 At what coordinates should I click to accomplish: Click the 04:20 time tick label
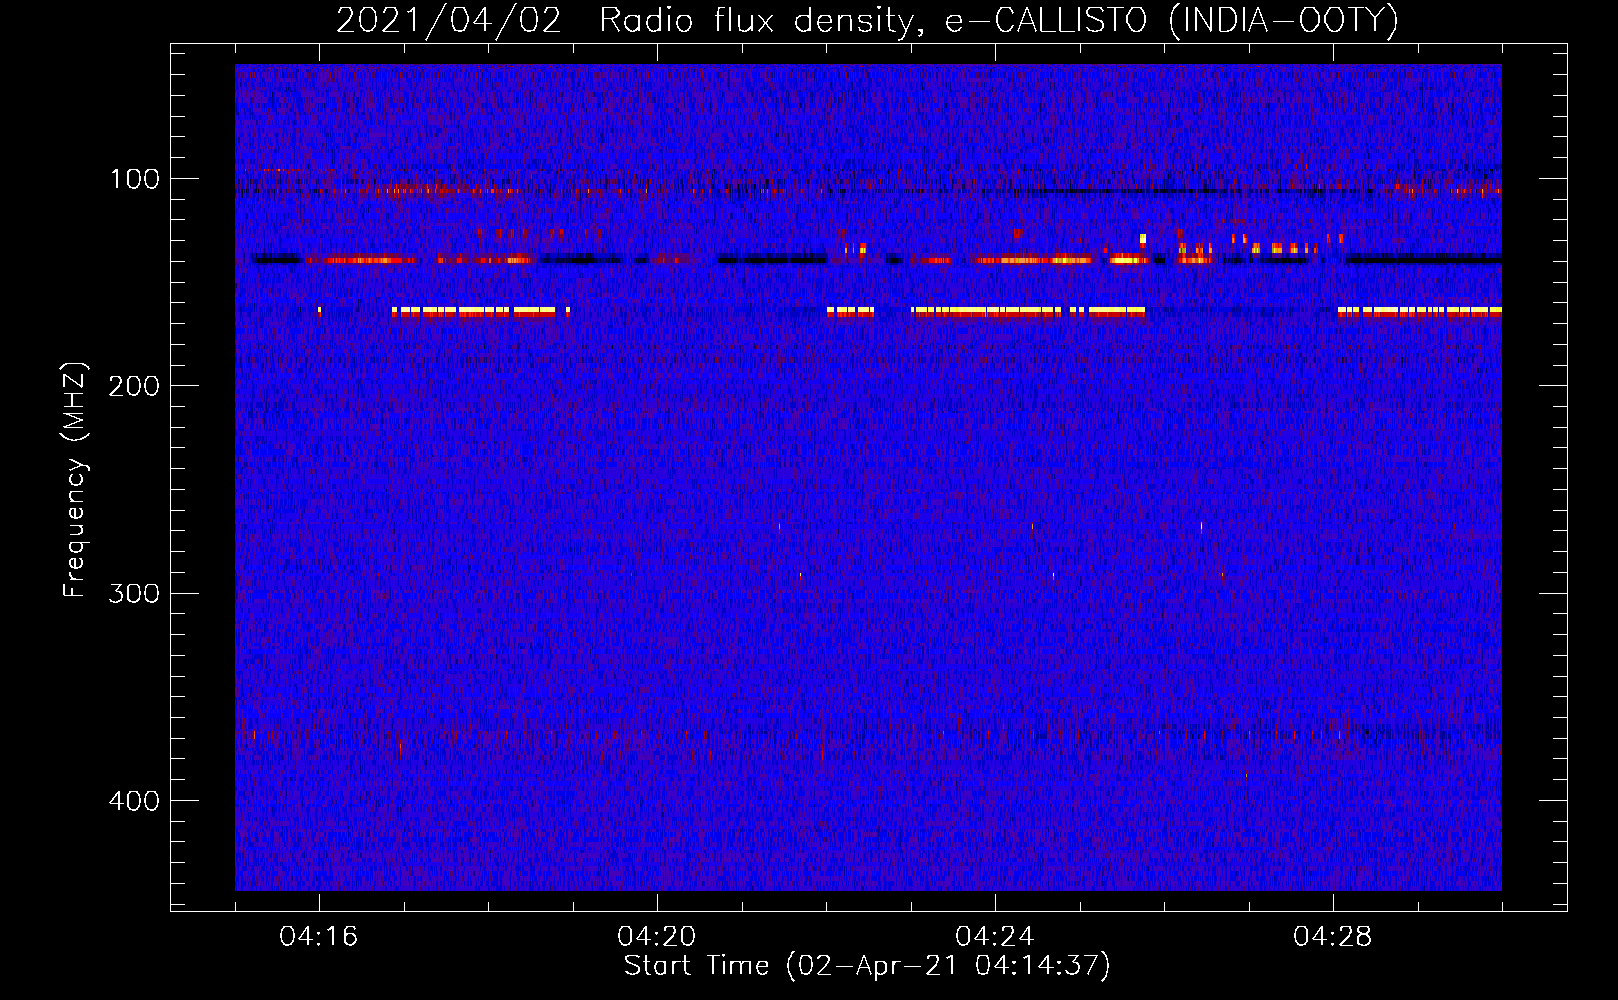pyautogui.click(x=657, y=937)
